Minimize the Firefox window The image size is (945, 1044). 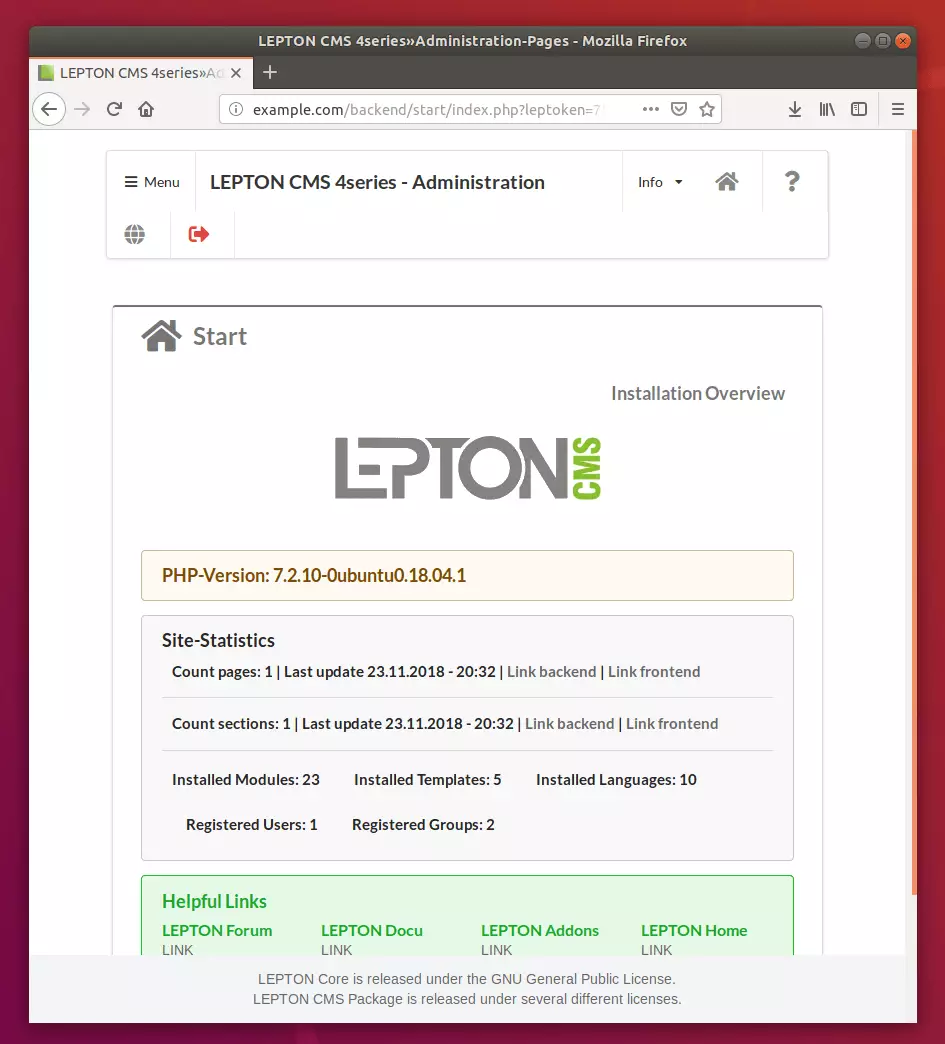[862, 41]
